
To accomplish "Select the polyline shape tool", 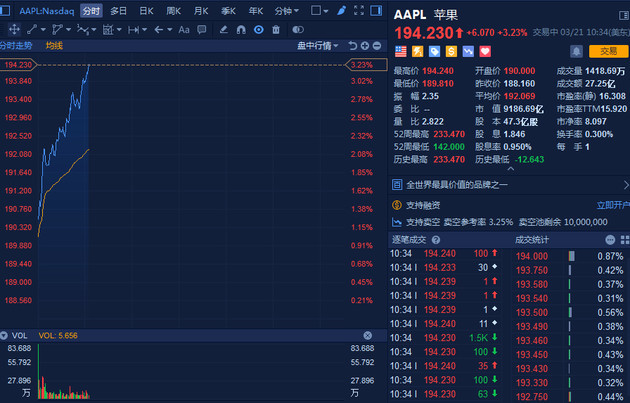I will tap(57, 29).
